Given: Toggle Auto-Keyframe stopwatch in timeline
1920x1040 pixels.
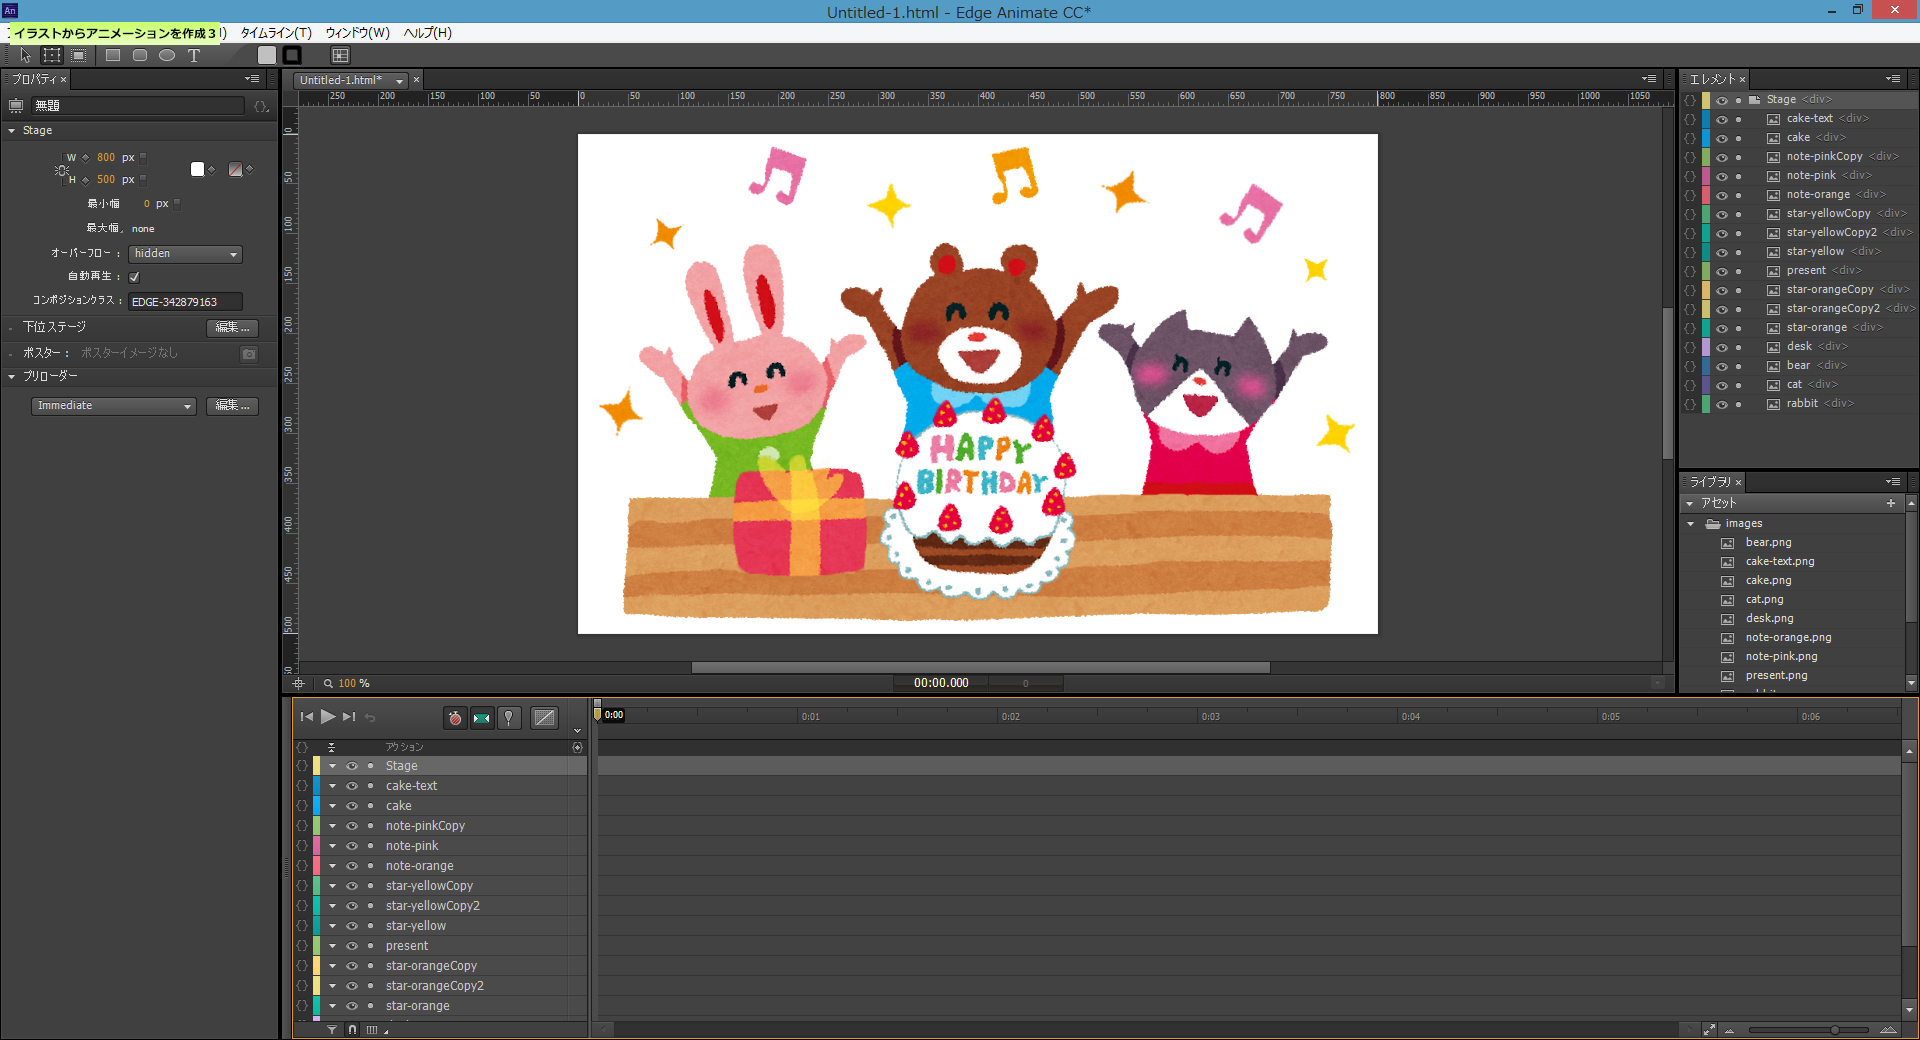Looking at the screenshot, I should [x=455, y=718].
